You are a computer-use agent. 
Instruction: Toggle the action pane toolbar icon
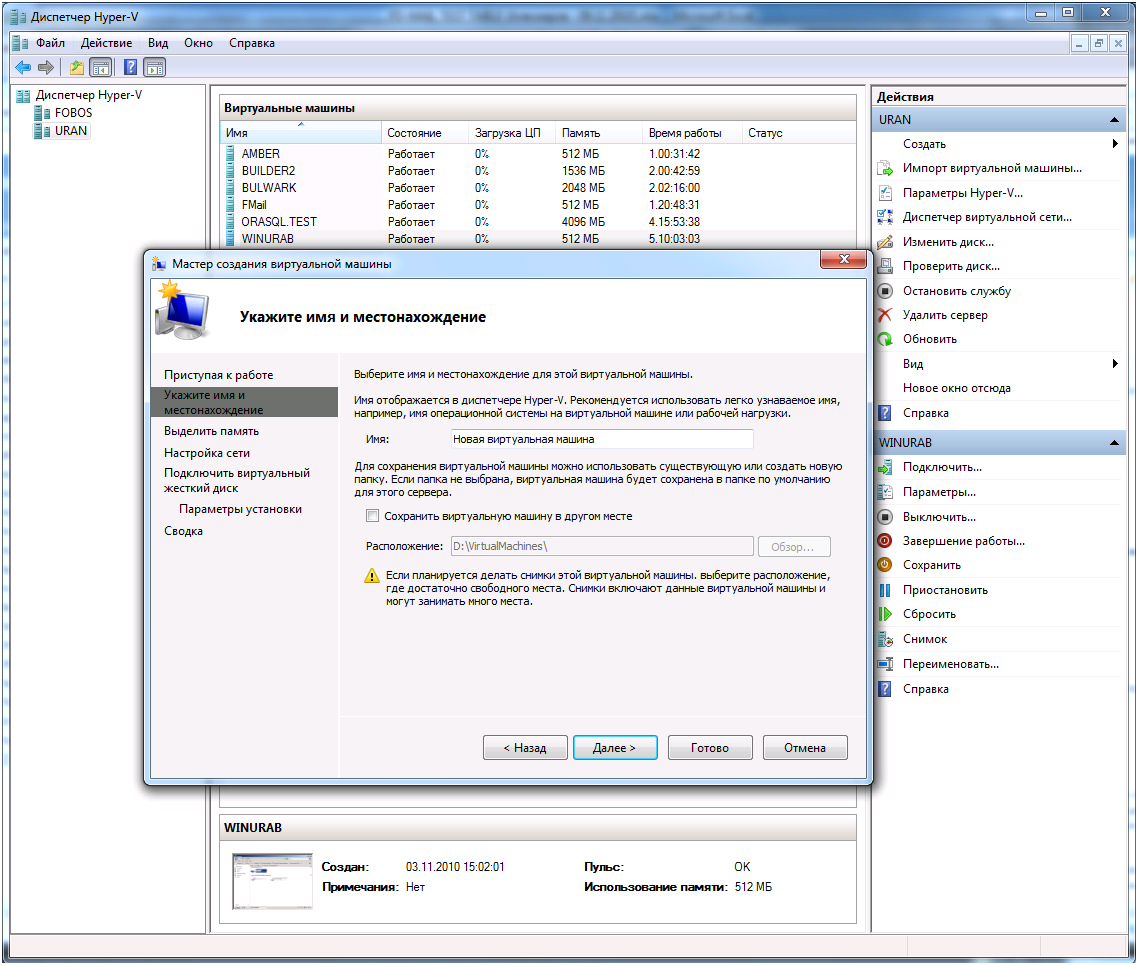tap(155, 67)
